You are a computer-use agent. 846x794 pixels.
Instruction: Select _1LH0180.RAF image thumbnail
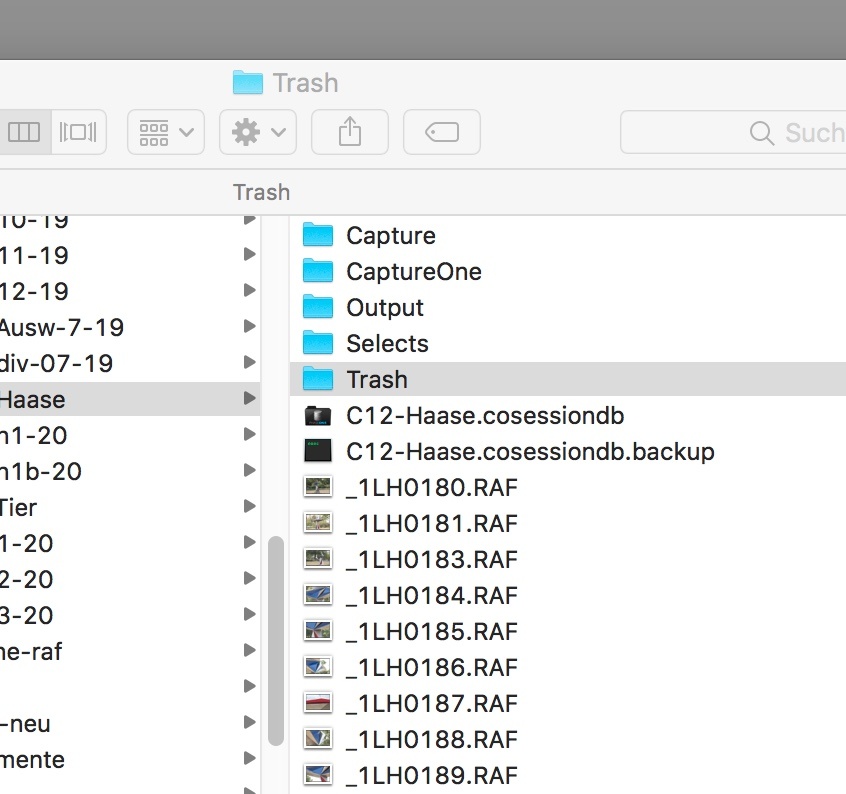click(x=318, y=488)
